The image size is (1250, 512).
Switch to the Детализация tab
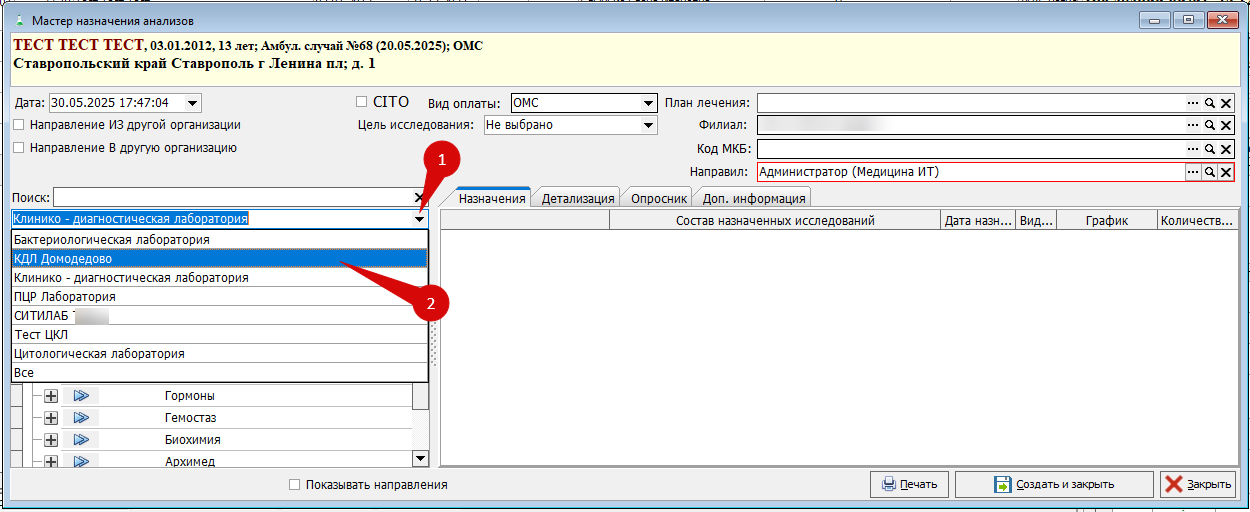(577, 198)
